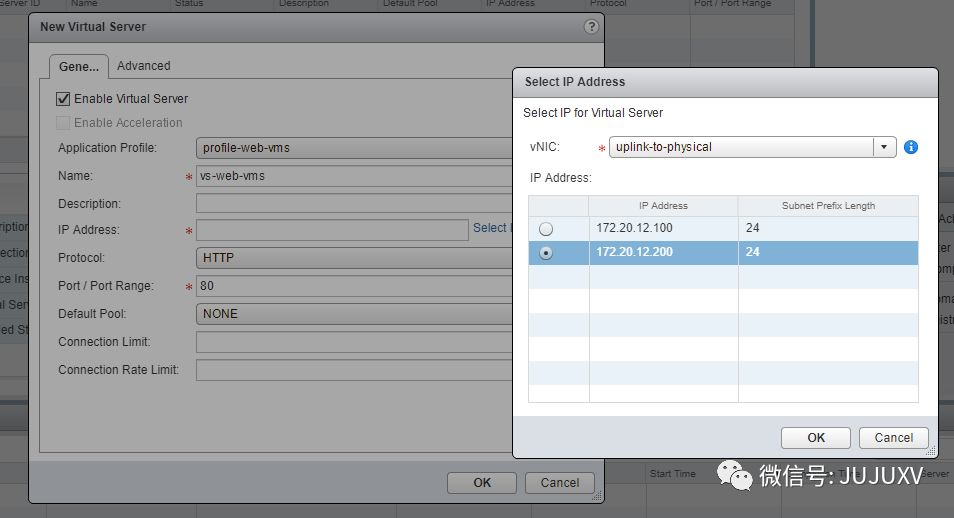Select radio button for 172.20.12.100
Viewport: 954px width, 518px height.
pyautogui.click(x=546, y=229)
